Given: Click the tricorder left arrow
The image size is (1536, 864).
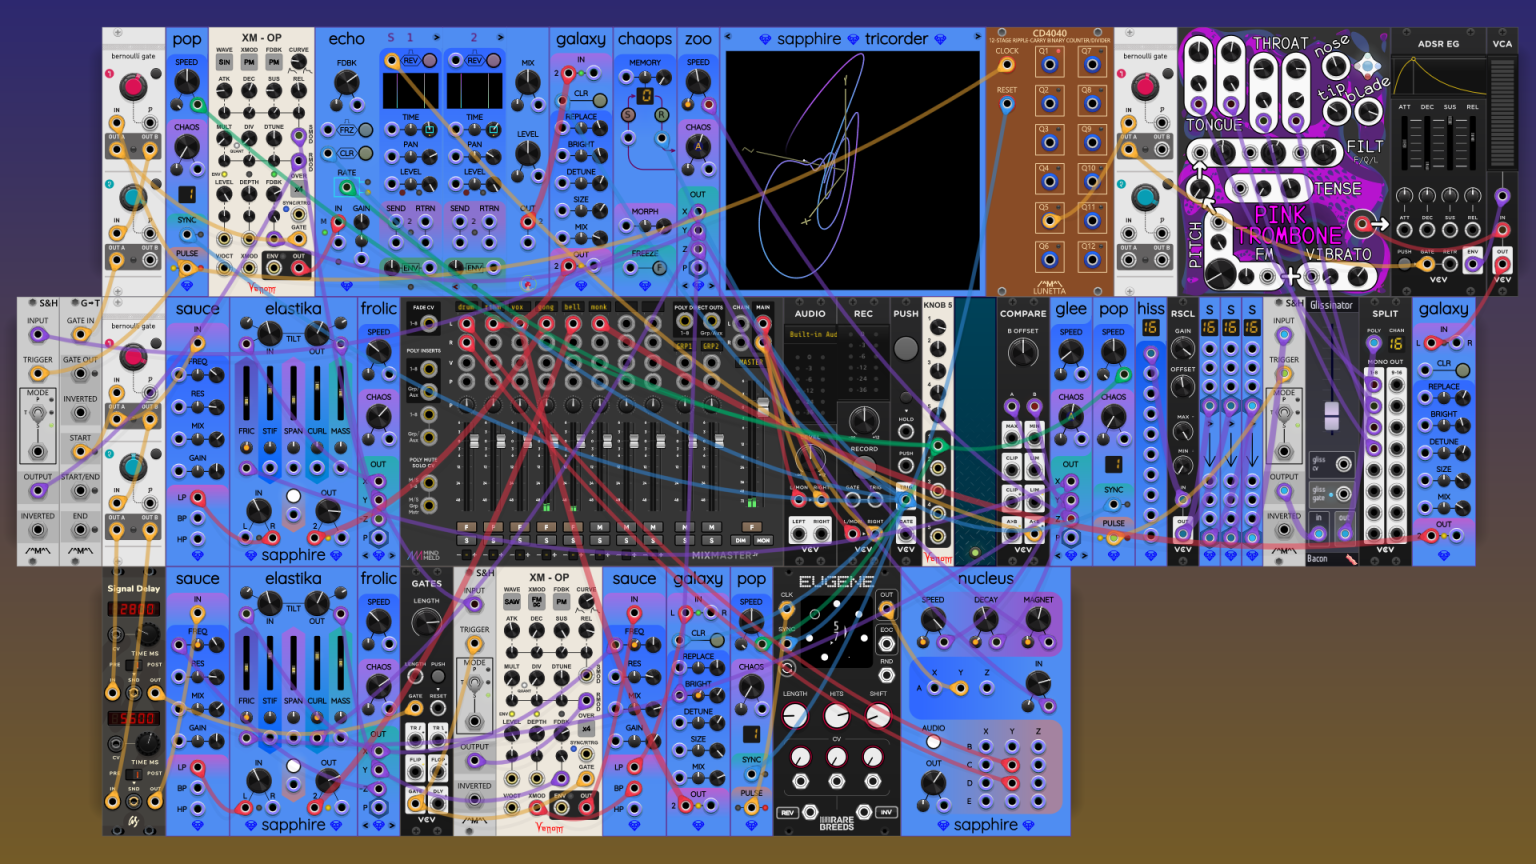Looking at the screenshot, I should pyautogui.click(x=728, y=38).
